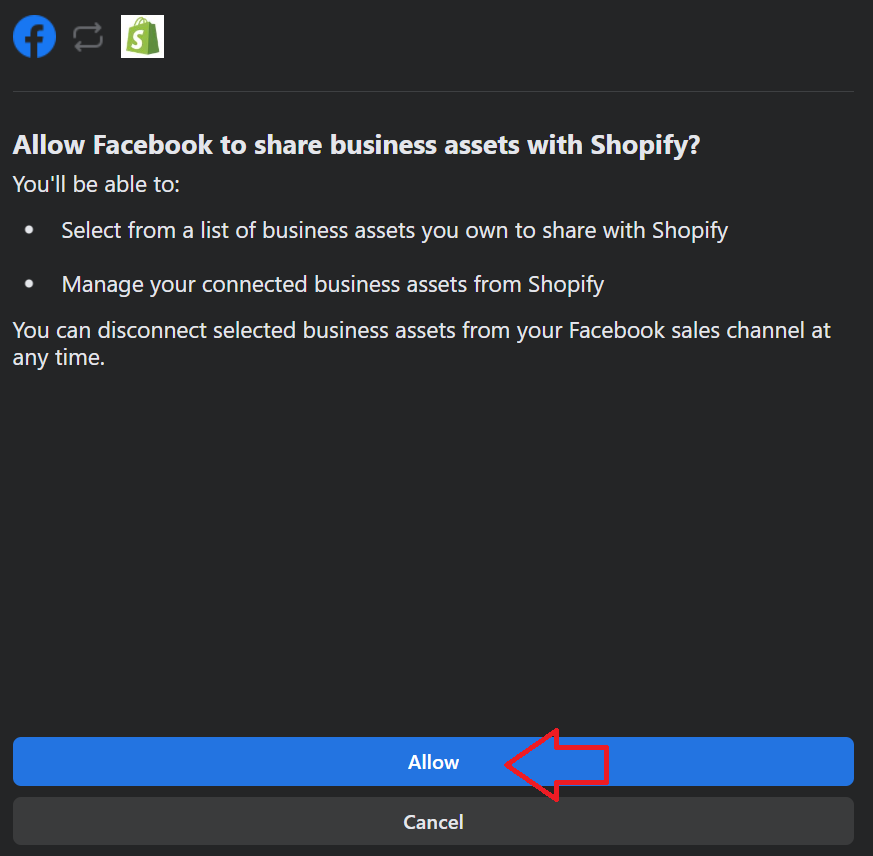Select the 'Select from a list of business assets' item
Image resolution: width=873 pixels, height=856 pixels.
[395, 231]
